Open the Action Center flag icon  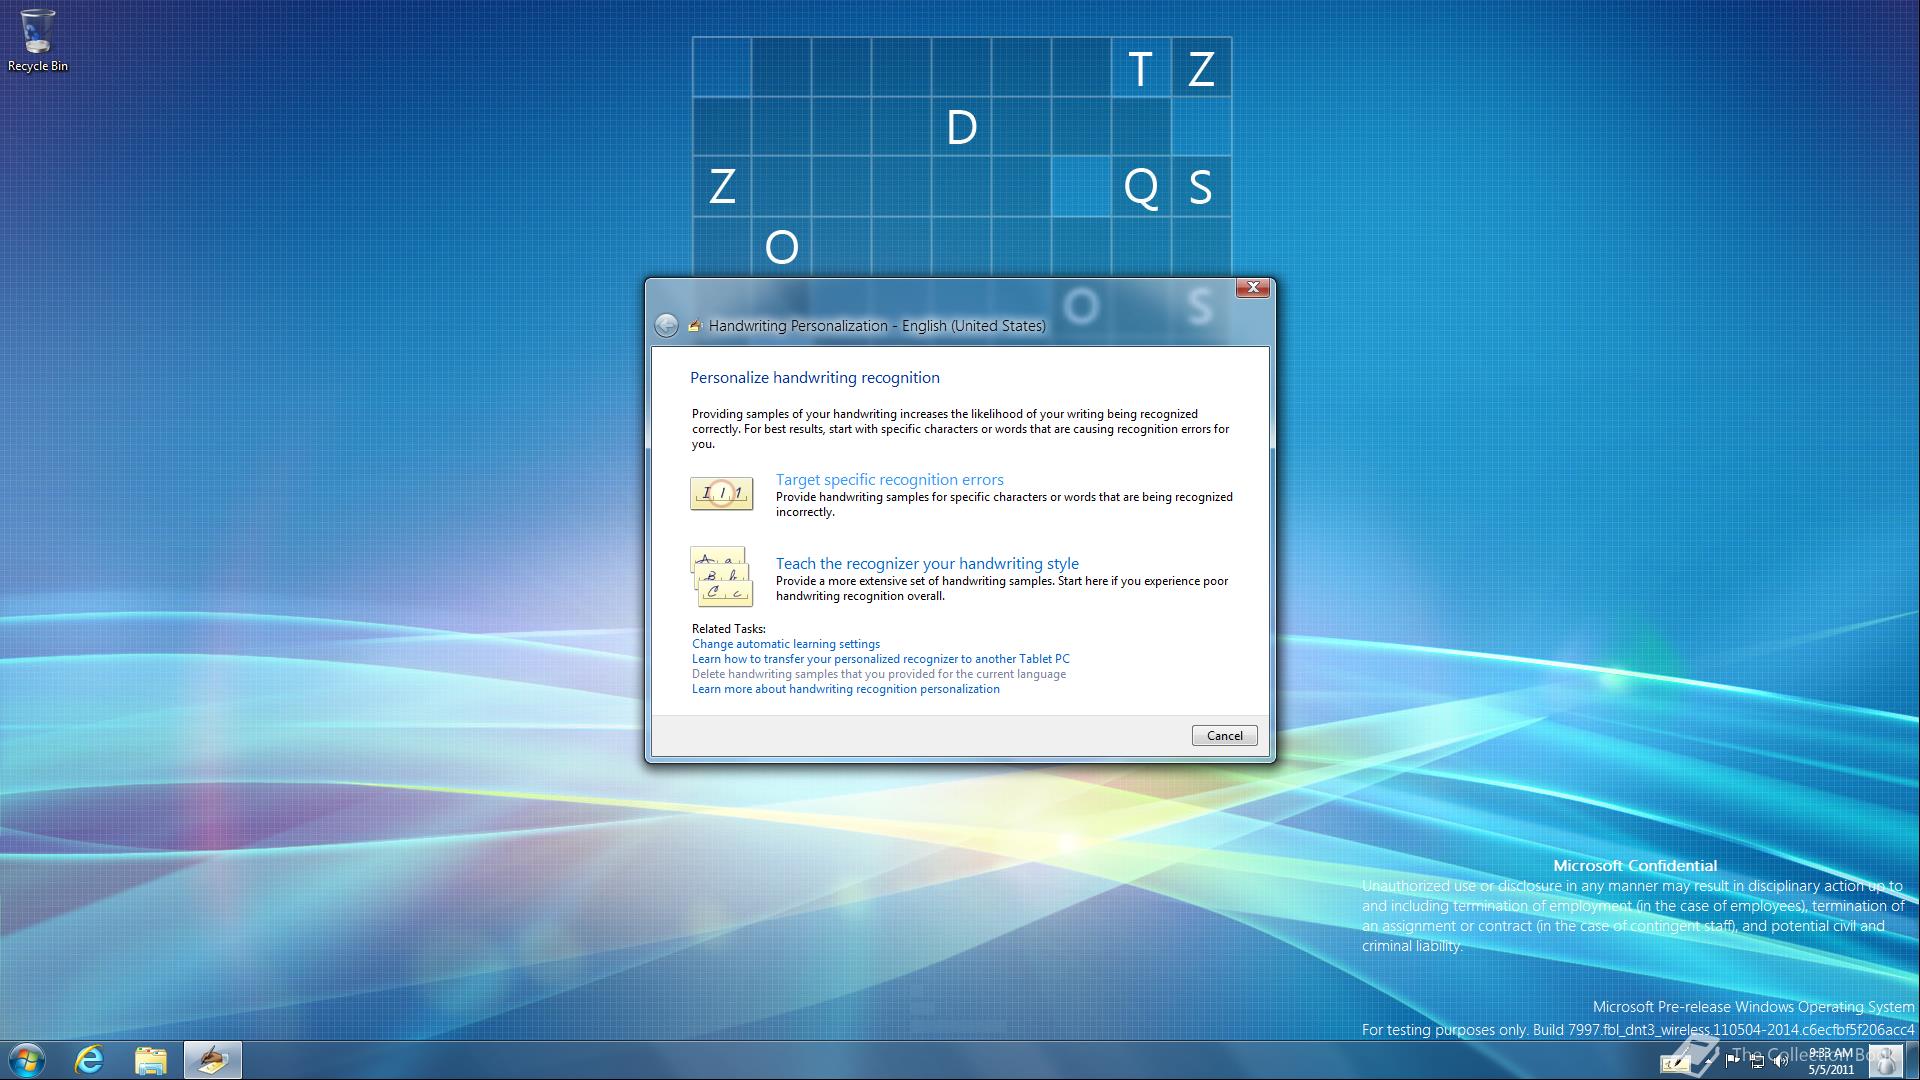pyautogui.click(x=1733, y=1062)
